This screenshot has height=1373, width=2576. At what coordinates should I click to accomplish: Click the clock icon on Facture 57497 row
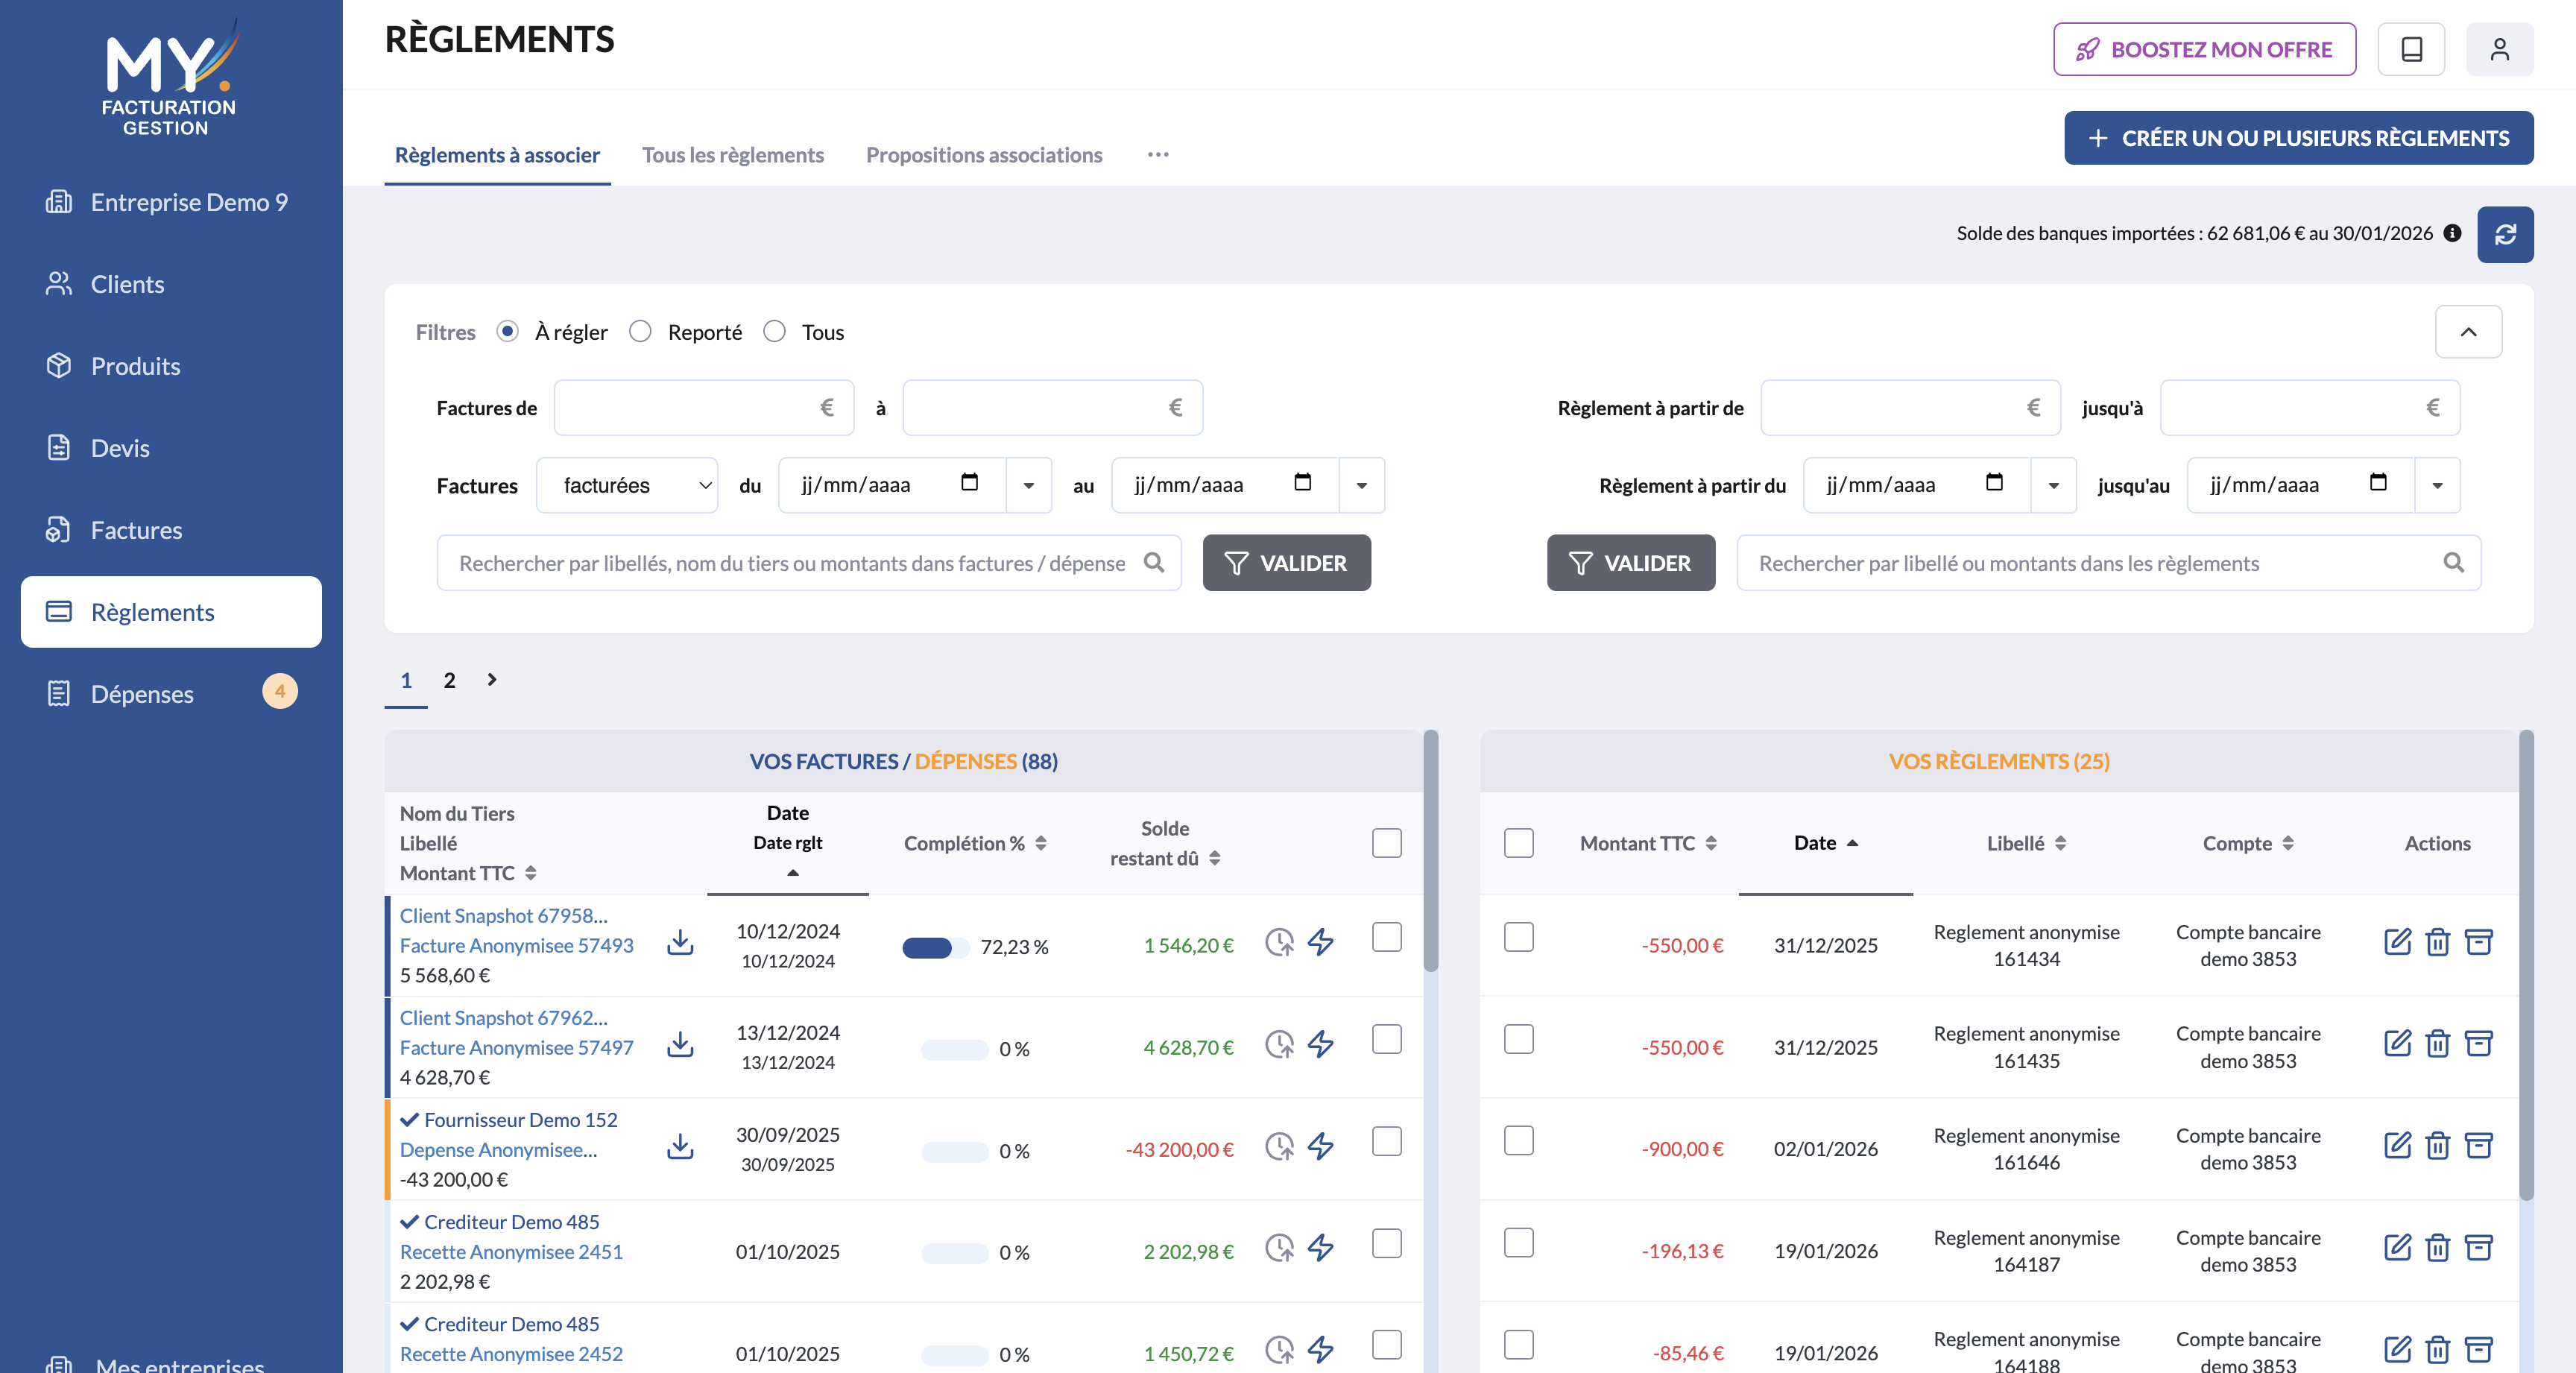pos(1279,1044)
